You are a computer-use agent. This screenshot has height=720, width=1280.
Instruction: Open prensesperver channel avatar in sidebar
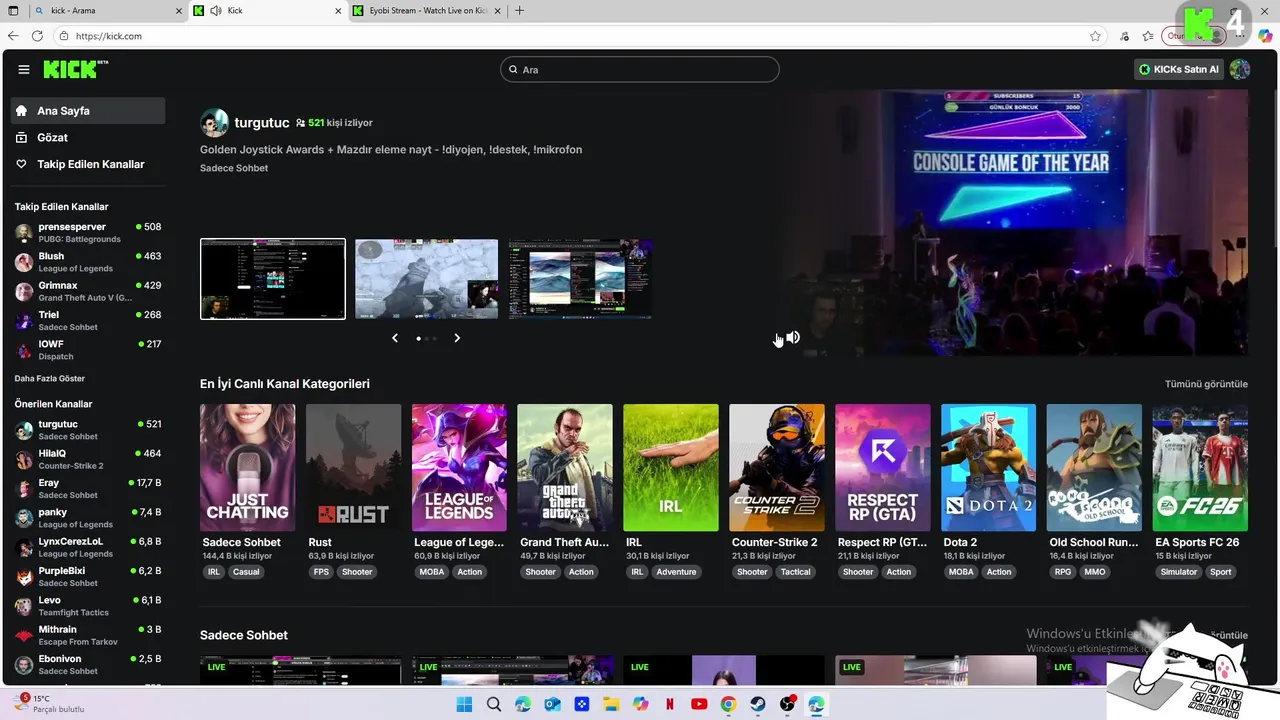click(24, 233)
